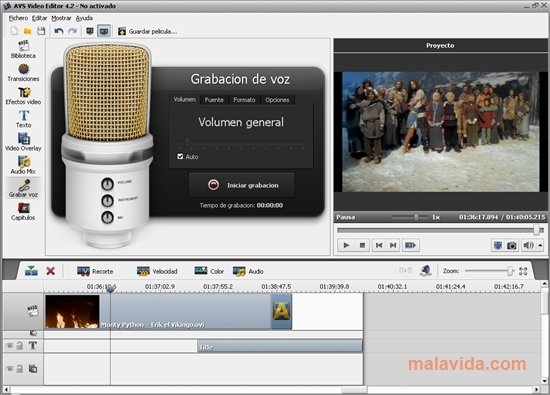The width and height of the screenshot is (550, 395).
Task: Open the Audio tool
Action: [x=248, y=271]
